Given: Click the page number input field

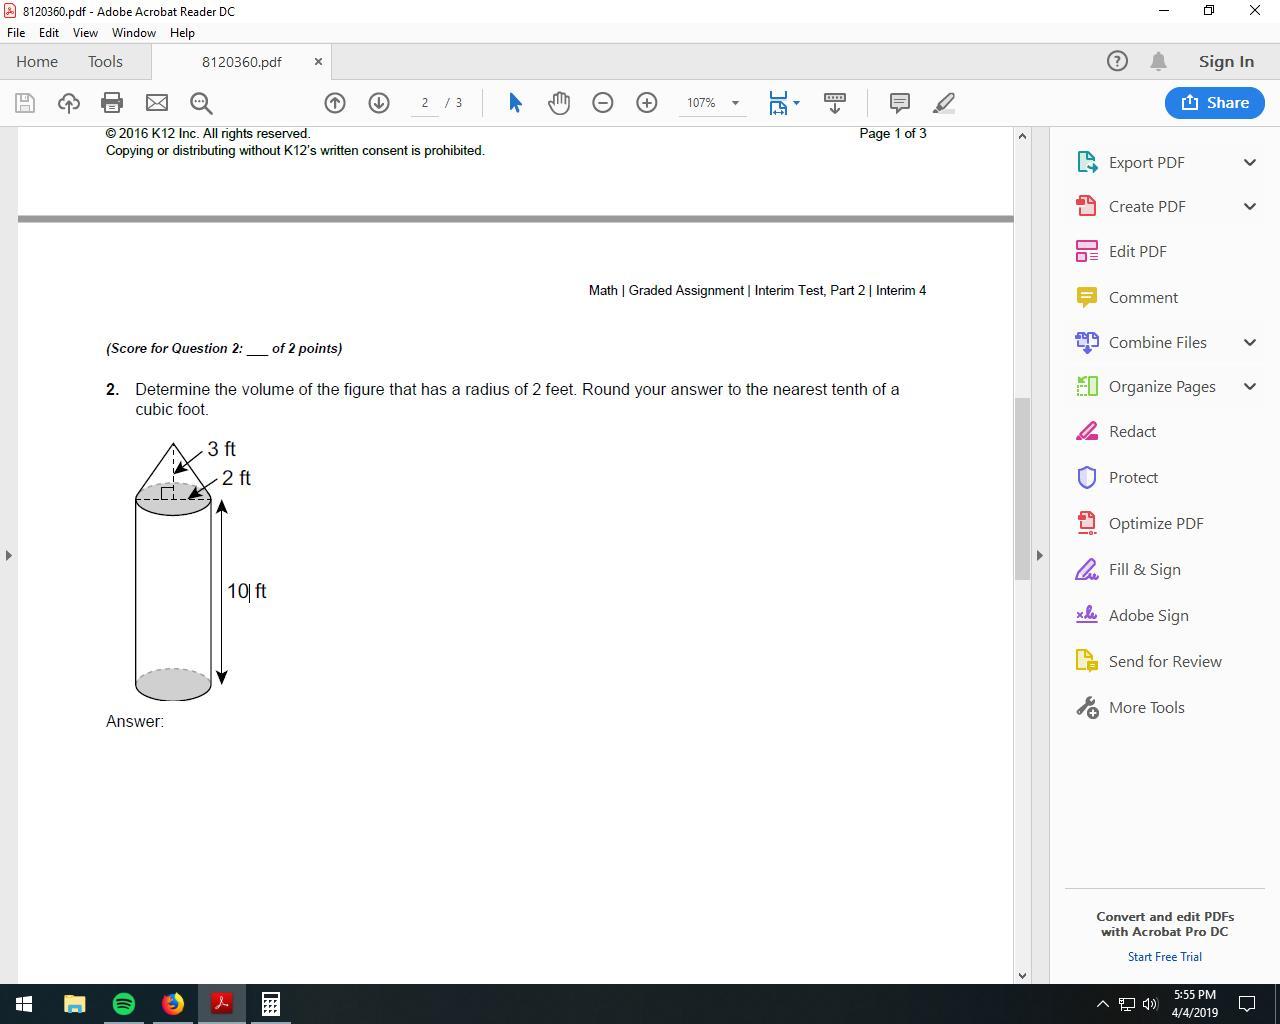Looking at the screenshot, I should pyautogui.click(x=425, y=103).
